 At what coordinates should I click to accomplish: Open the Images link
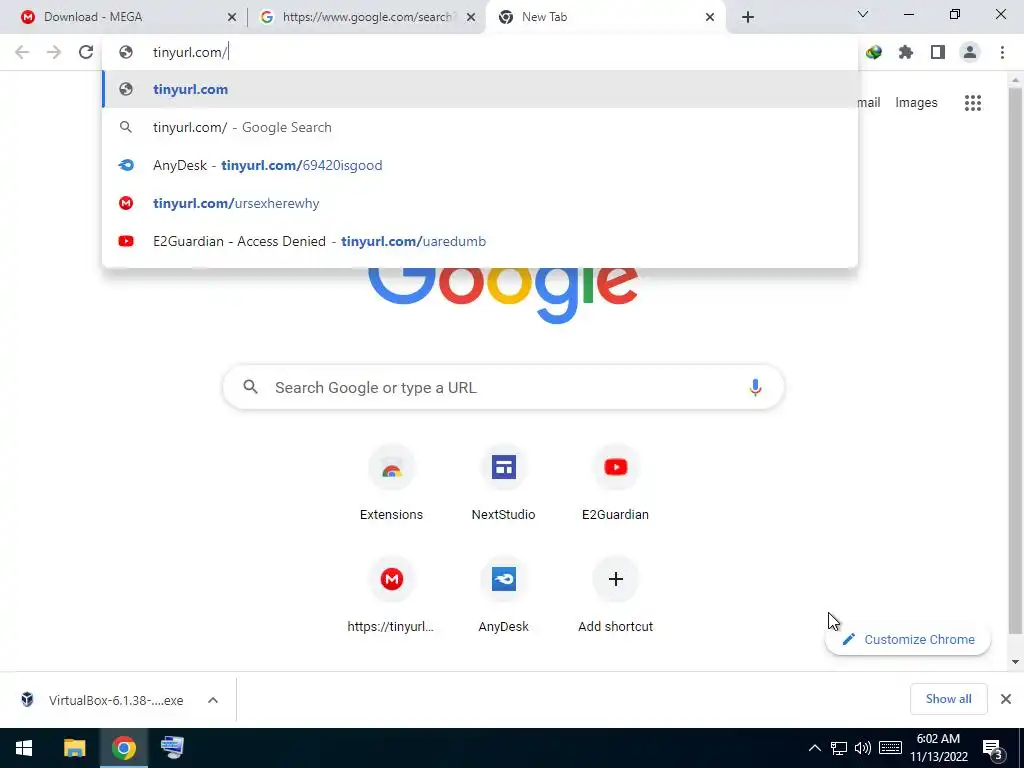pyautogui.click(x=916, y=103)
